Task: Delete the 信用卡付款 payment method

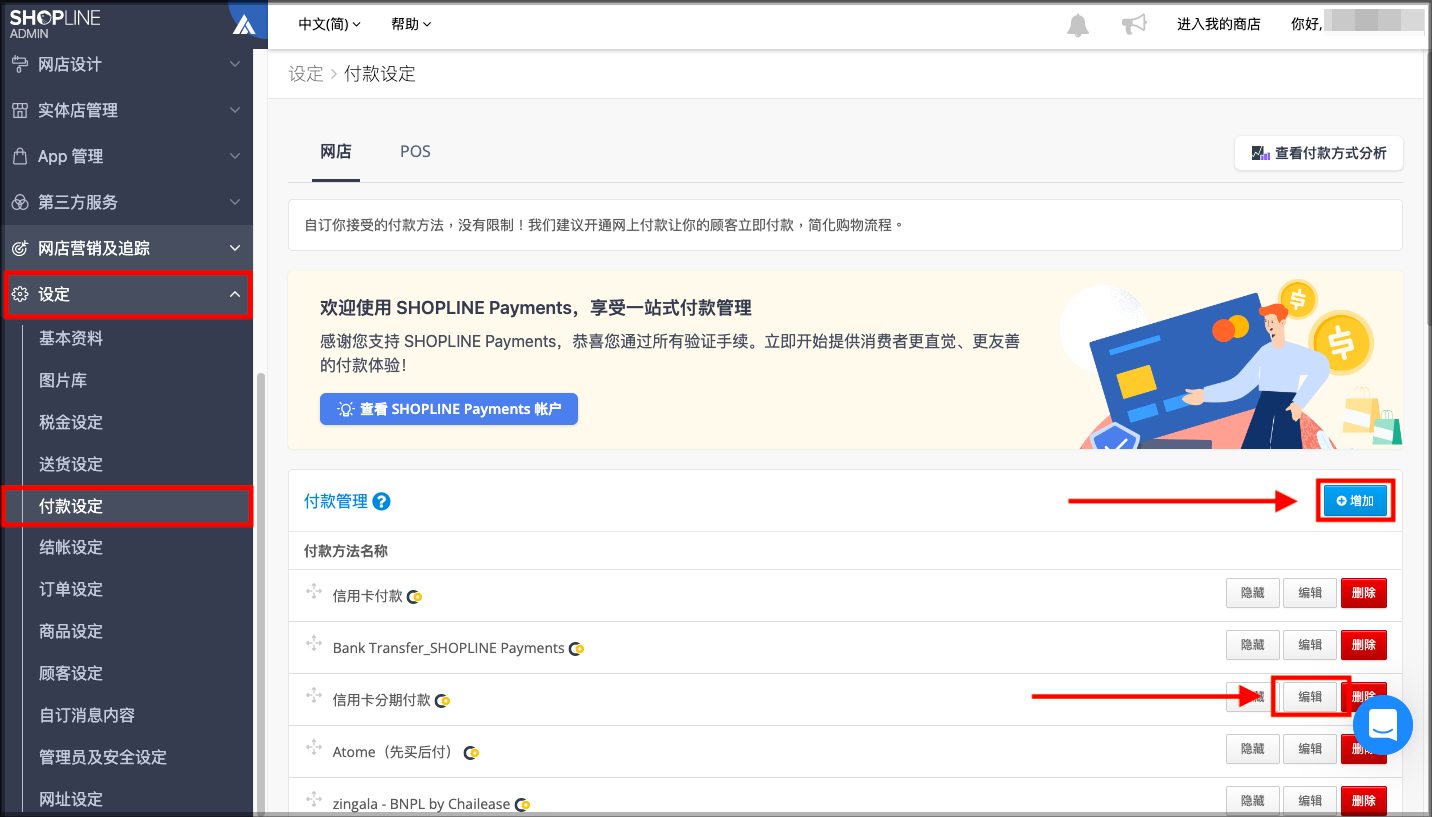Action: pyautogui.click(x=1364, y=593)
